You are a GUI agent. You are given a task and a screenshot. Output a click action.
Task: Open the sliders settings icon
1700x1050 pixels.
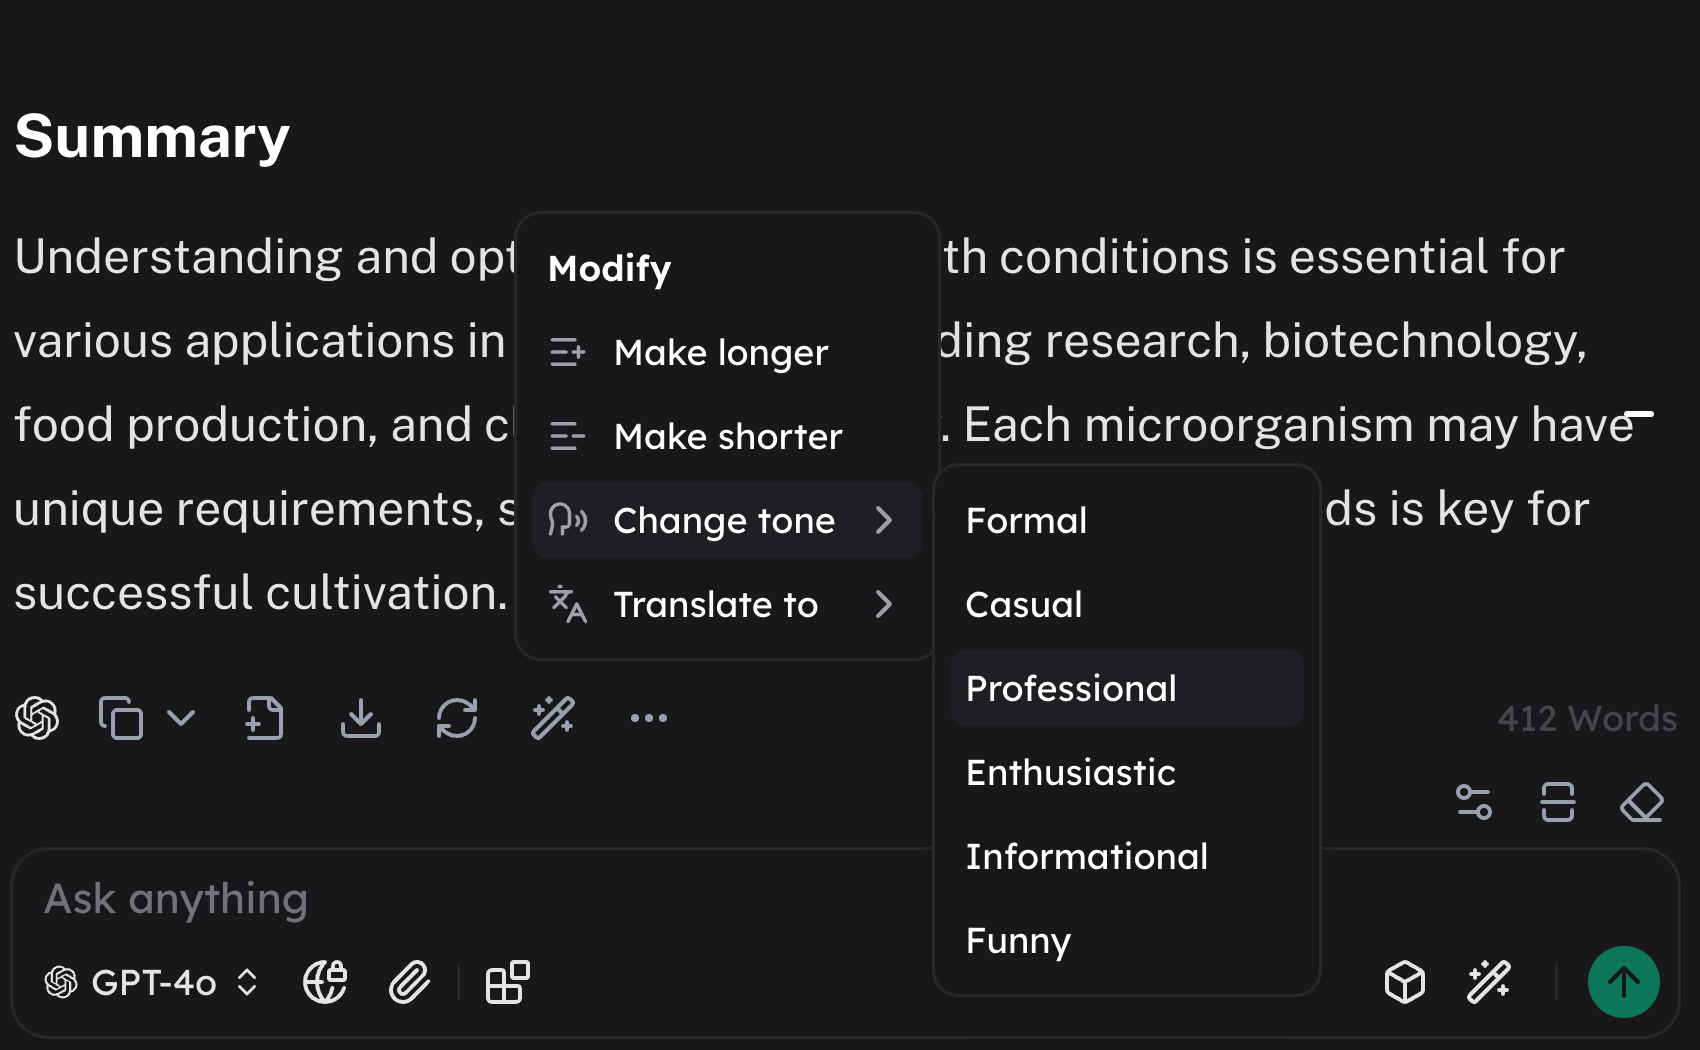tap(1474, 802)
